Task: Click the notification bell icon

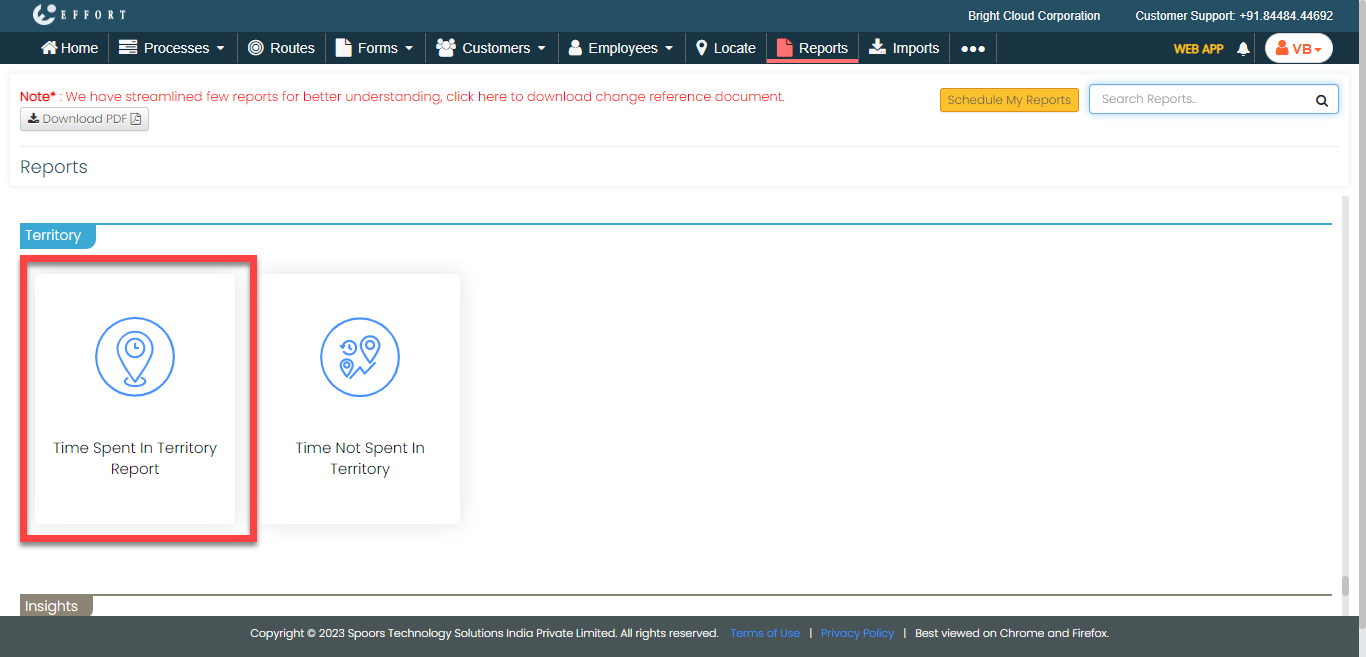Action: (1243, 48)
